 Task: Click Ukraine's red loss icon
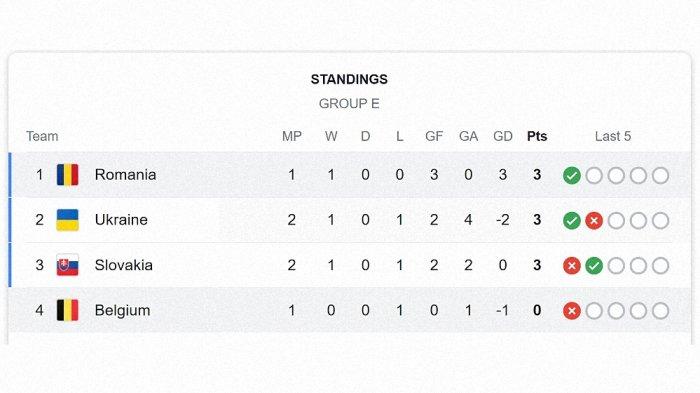594,220
